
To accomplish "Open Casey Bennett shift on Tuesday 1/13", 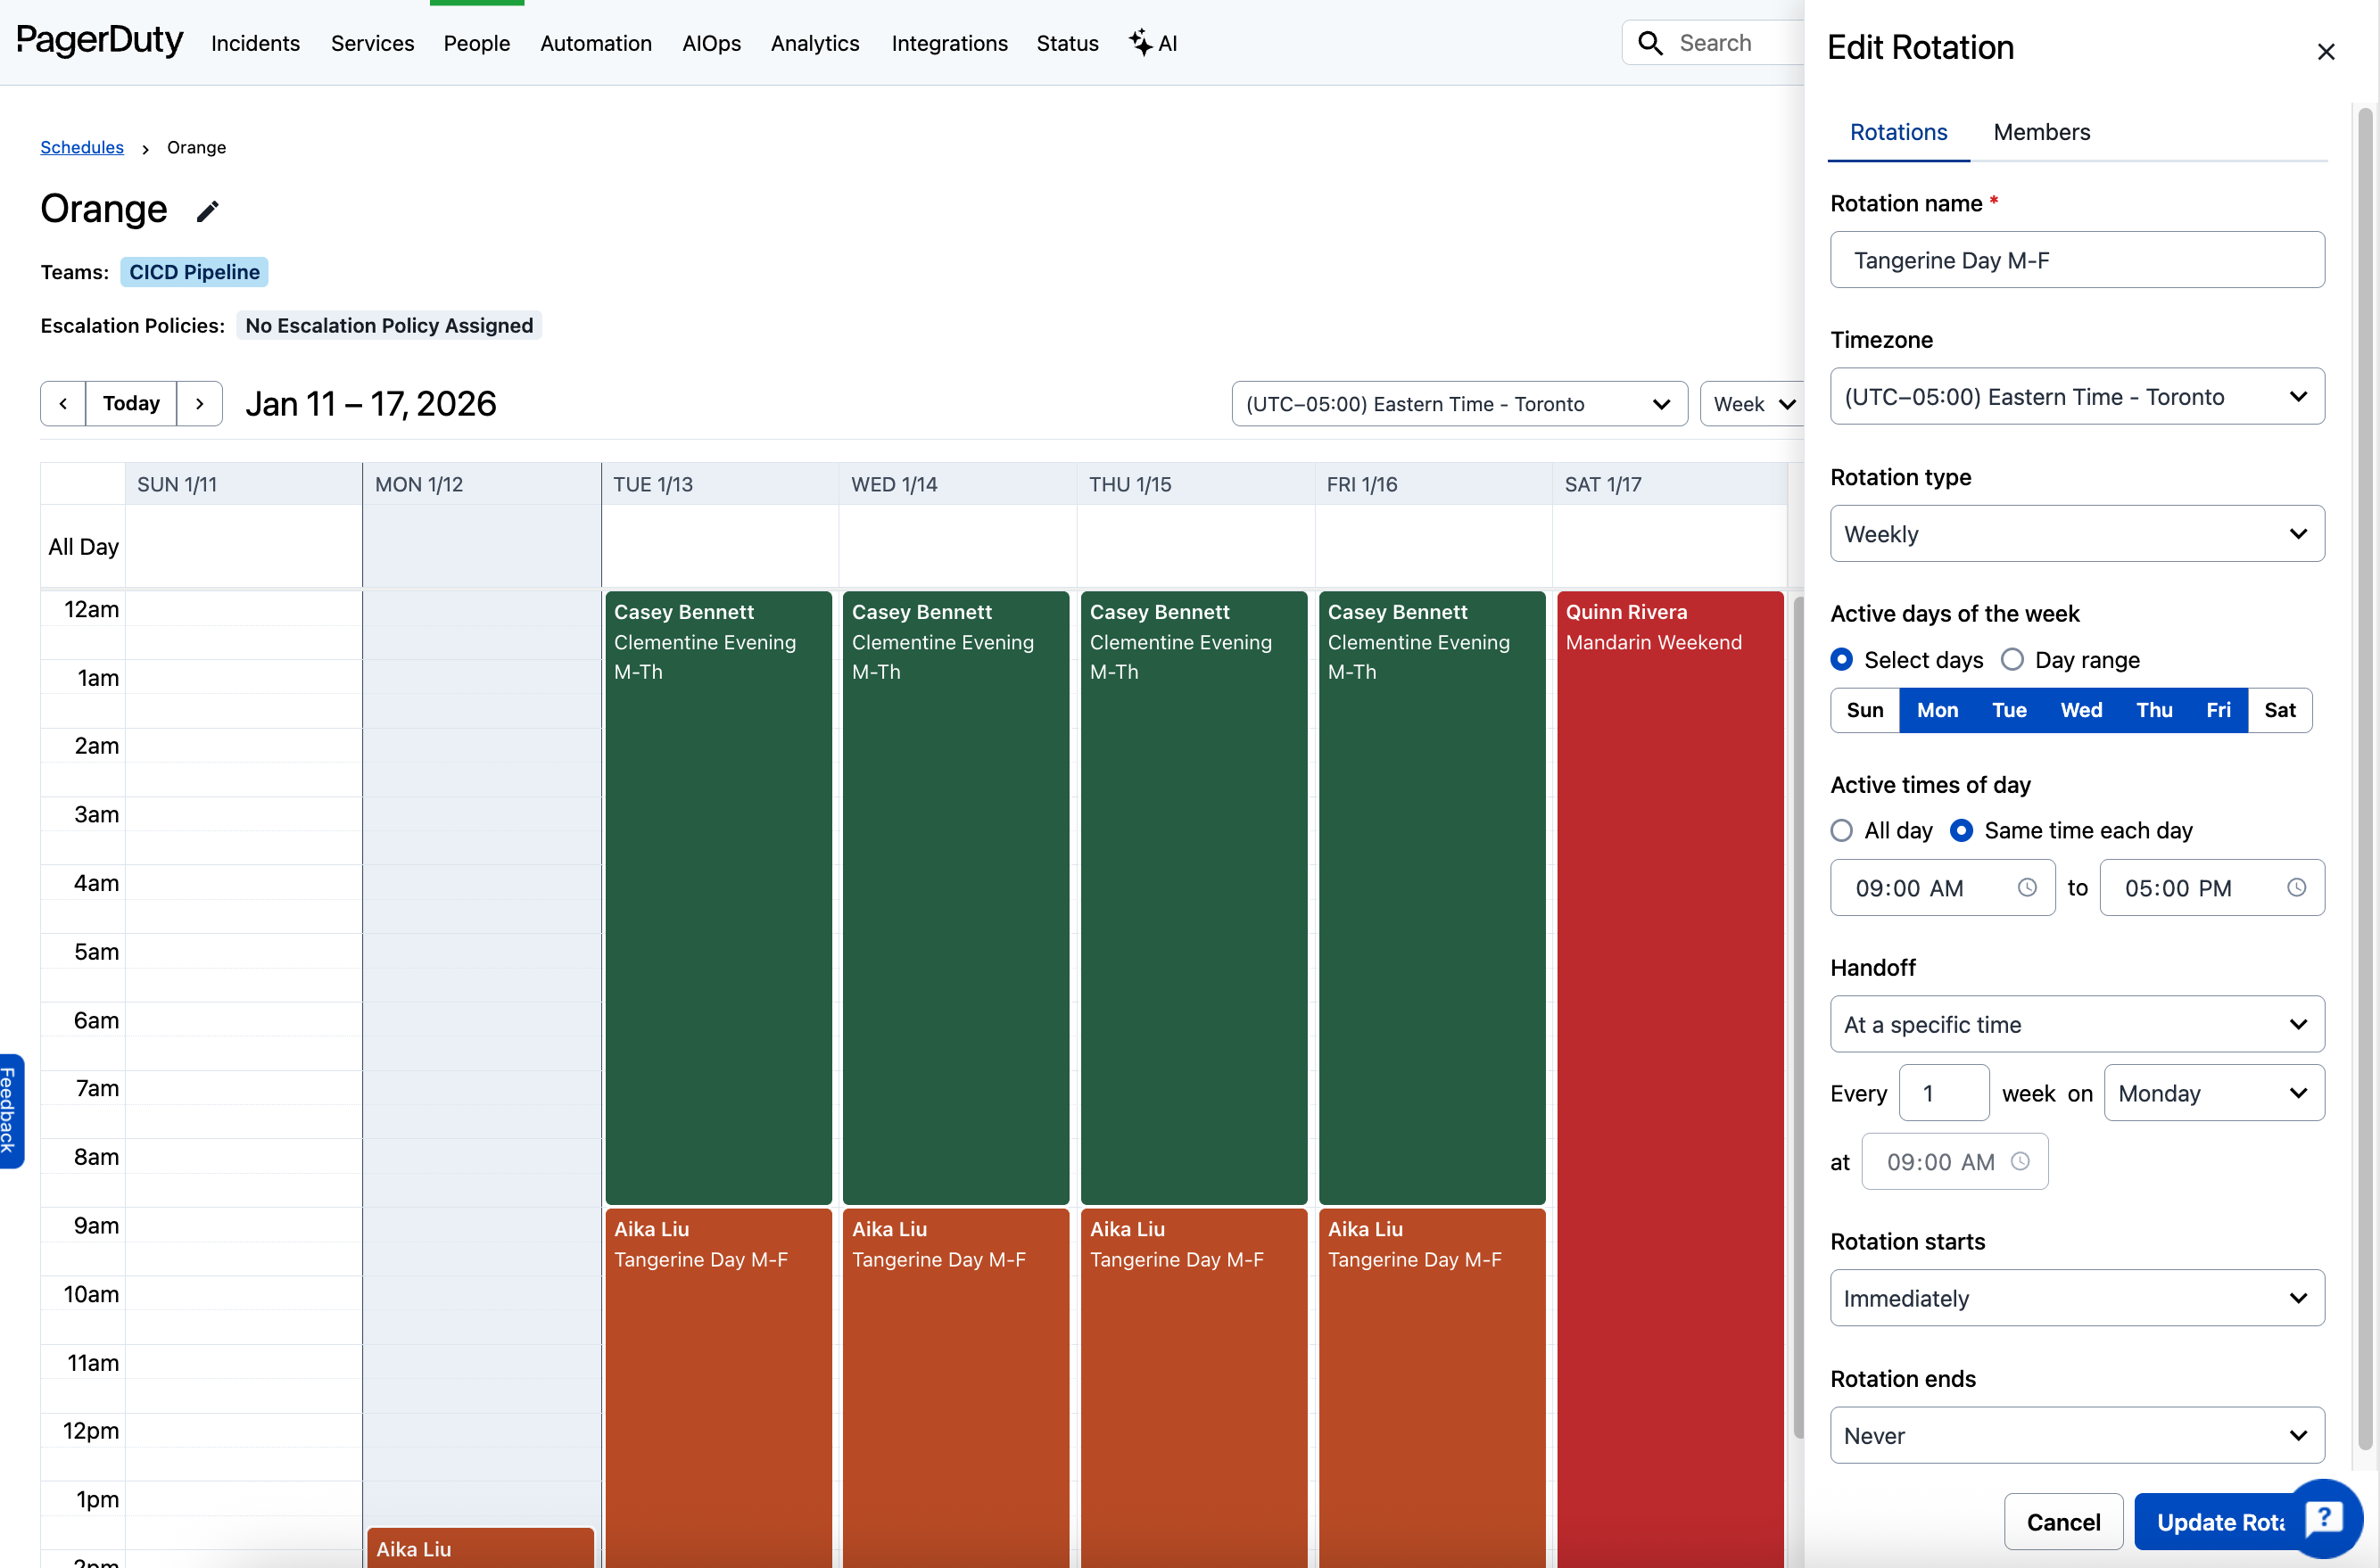I will [x=718, y=898].
